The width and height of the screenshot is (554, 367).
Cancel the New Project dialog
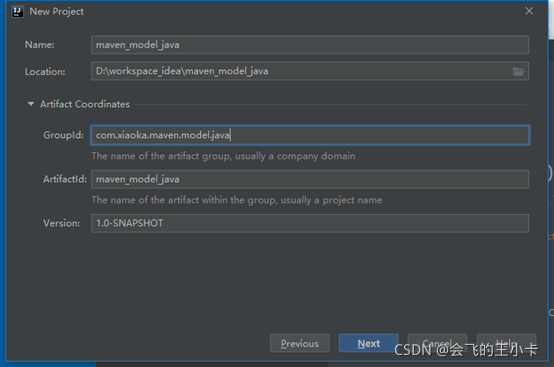tap(437, 343)
